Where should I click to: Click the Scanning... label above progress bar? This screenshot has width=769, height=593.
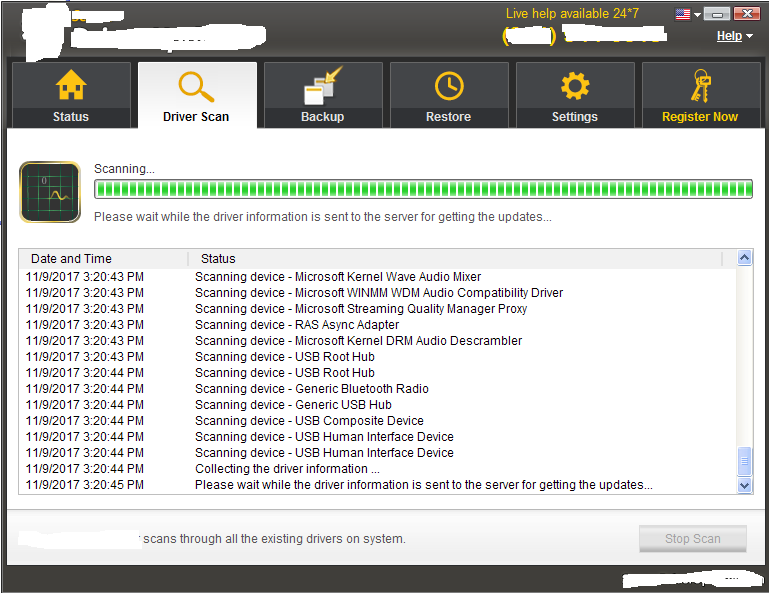pos(124,169)
